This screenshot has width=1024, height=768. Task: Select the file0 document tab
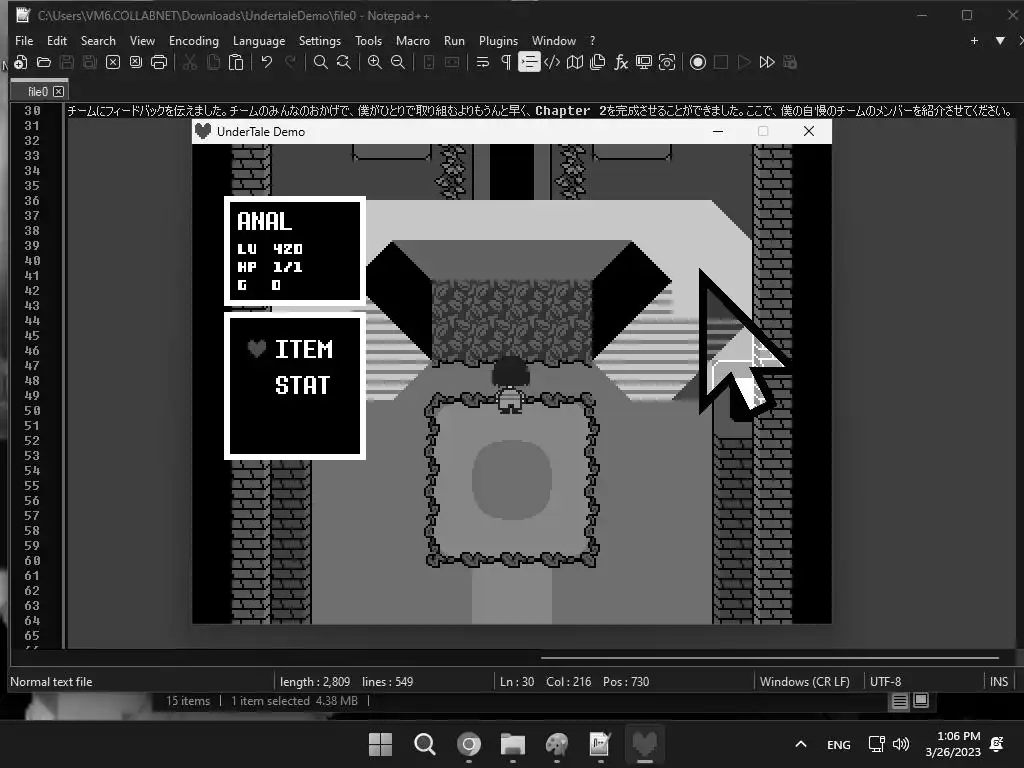(38, 91)
